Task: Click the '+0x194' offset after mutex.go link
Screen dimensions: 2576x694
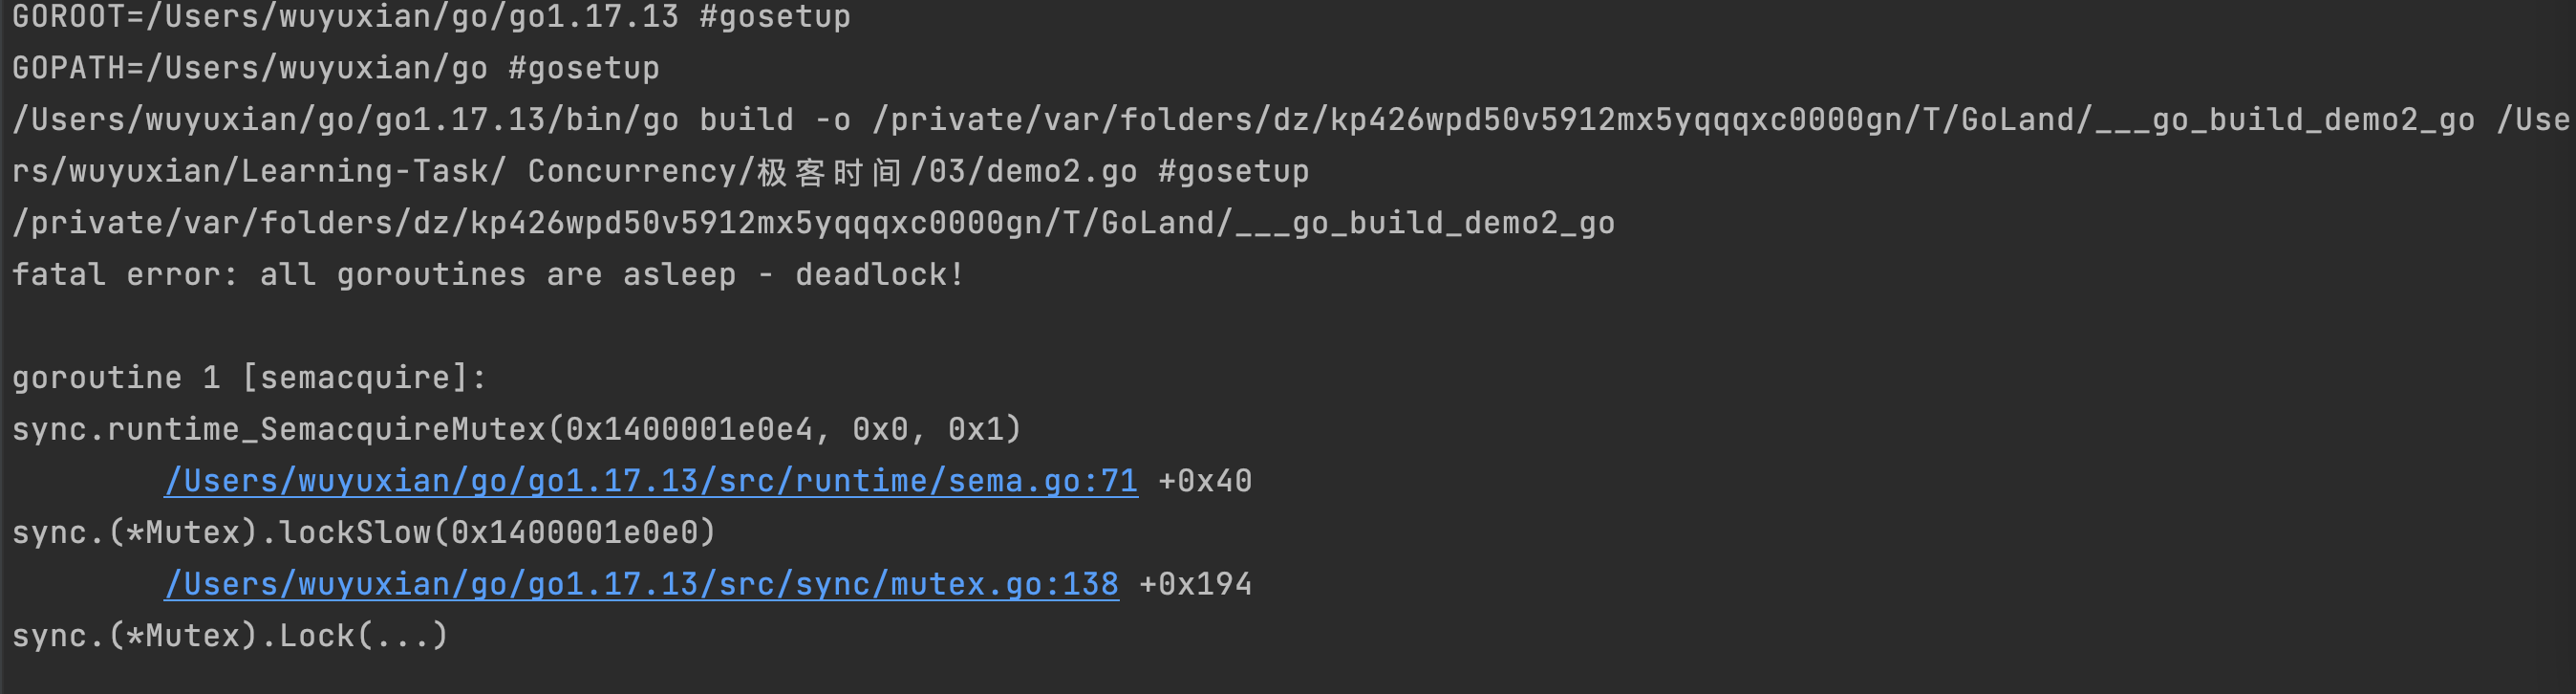Action: click(1195, 584)
